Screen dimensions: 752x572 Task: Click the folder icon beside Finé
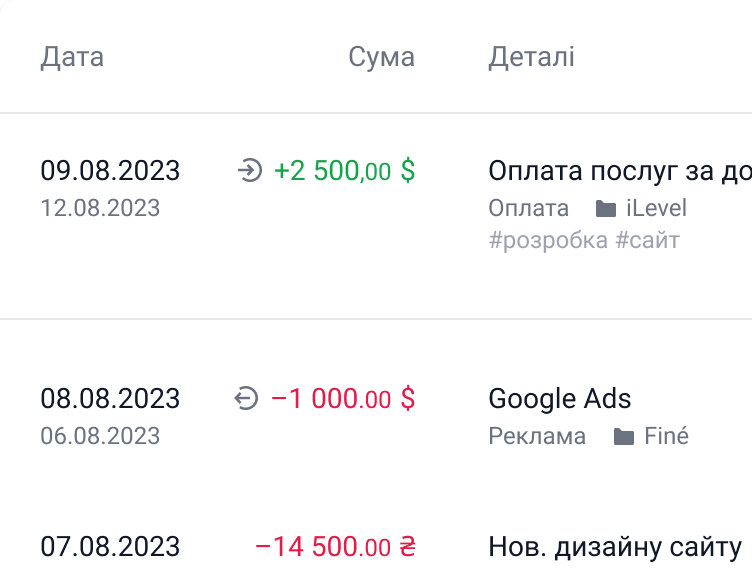point(624,437)
